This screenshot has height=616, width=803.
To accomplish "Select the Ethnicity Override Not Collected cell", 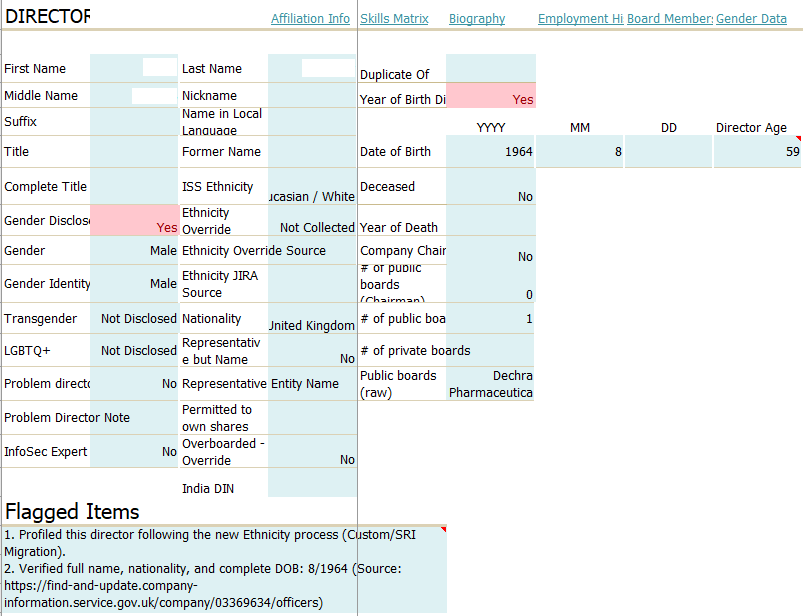I will [311, 220].
